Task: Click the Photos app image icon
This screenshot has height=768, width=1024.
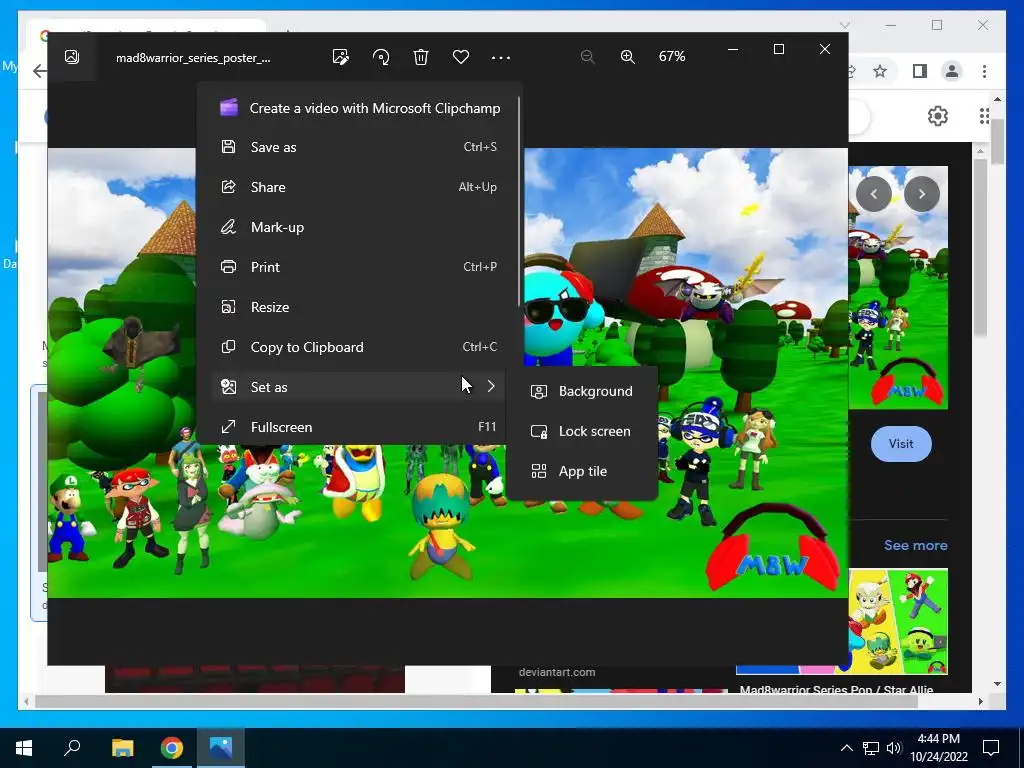Action: 72,57
